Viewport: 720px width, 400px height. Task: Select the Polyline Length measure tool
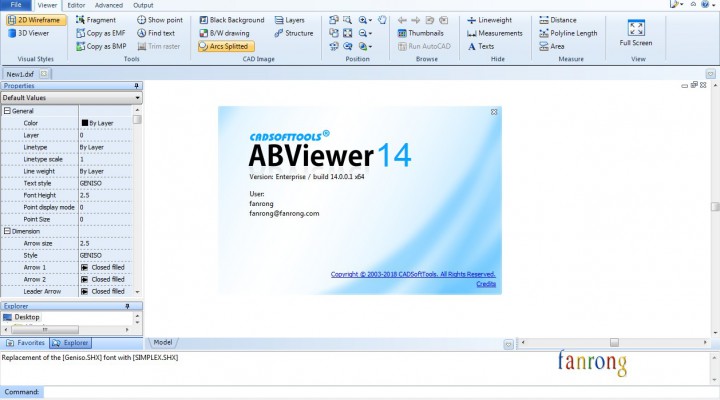[567, 33]
